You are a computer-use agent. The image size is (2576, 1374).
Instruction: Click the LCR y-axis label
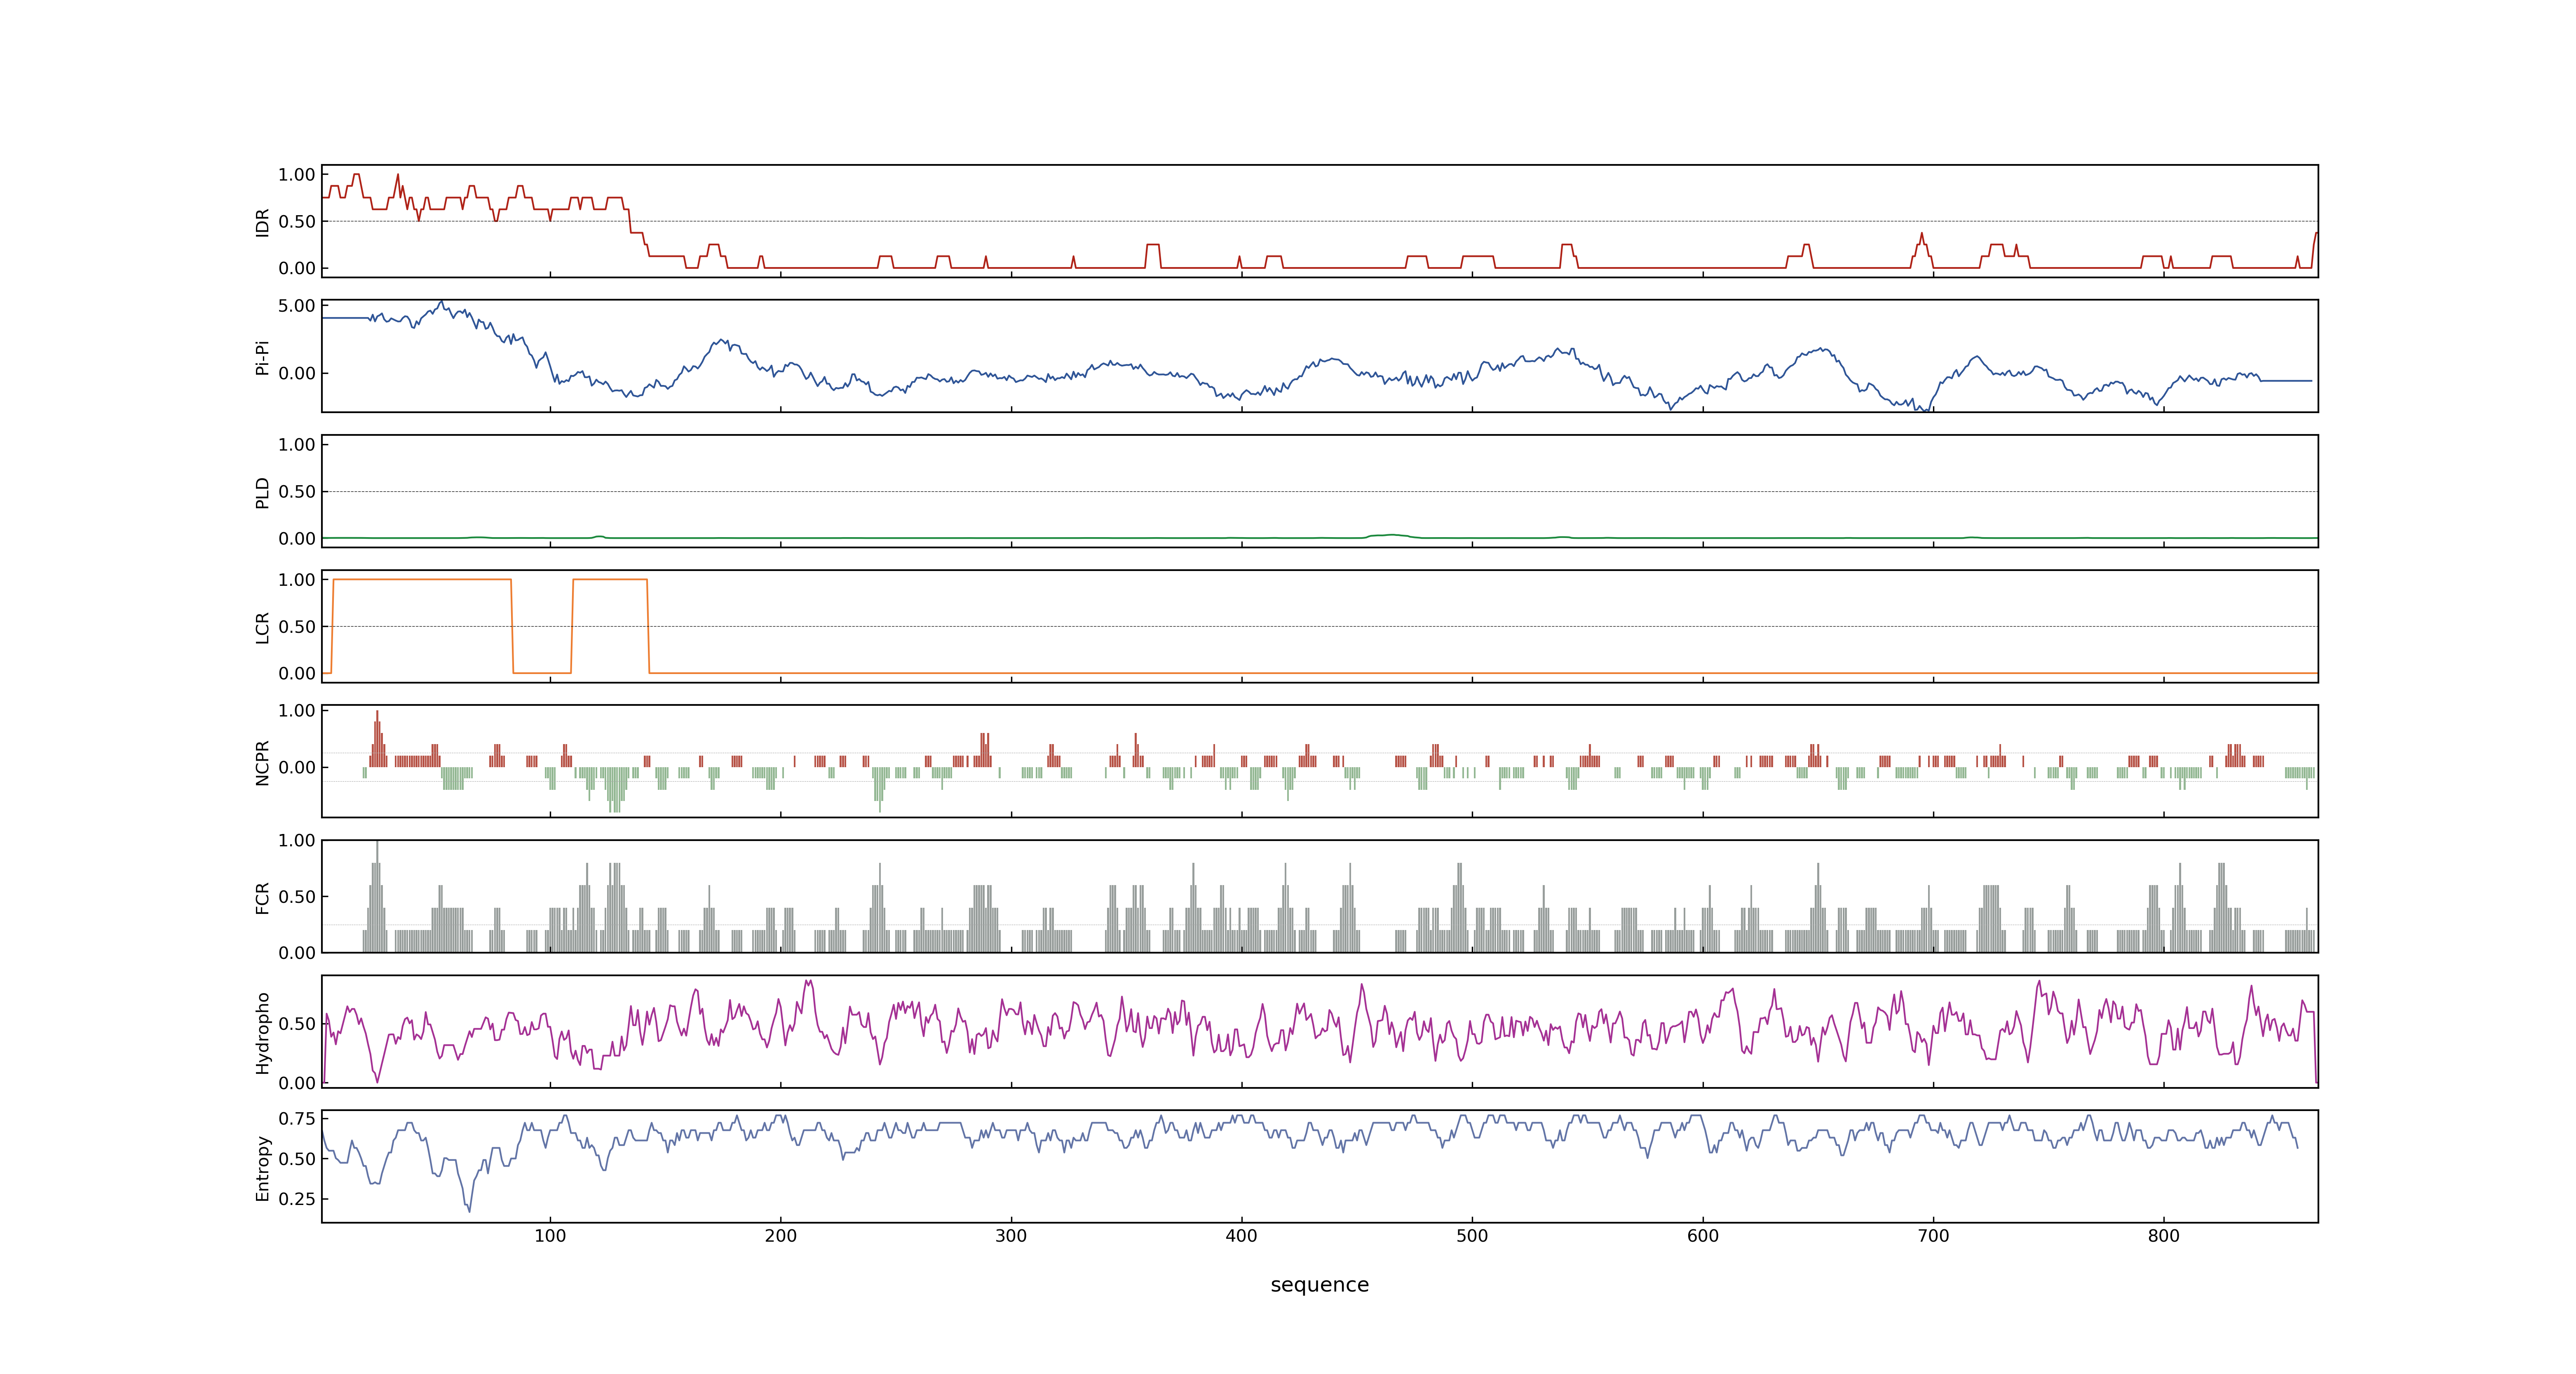262,627
